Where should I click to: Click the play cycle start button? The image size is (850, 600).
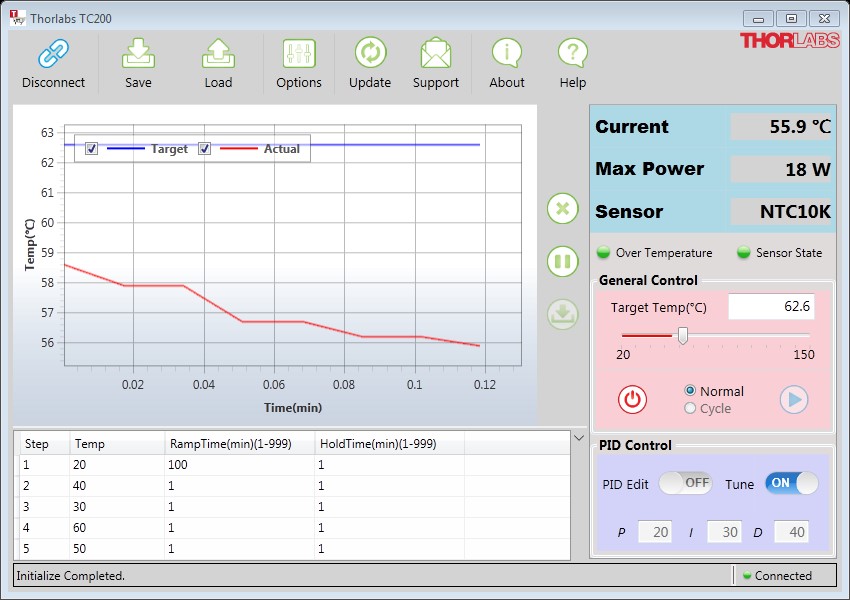pyautogui.click(x=794, y=399)
